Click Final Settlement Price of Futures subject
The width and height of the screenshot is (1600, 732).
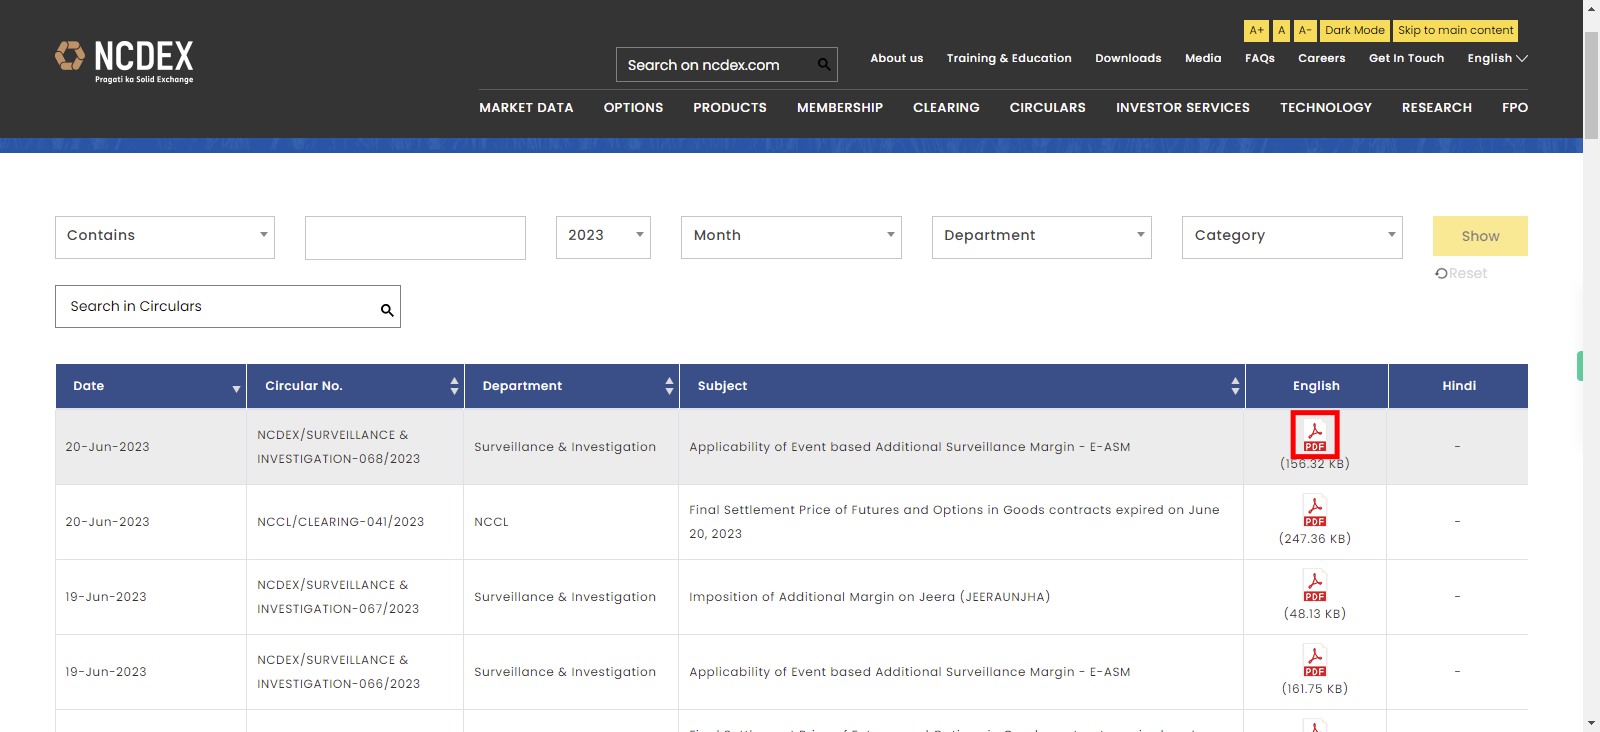pos(954,522)
